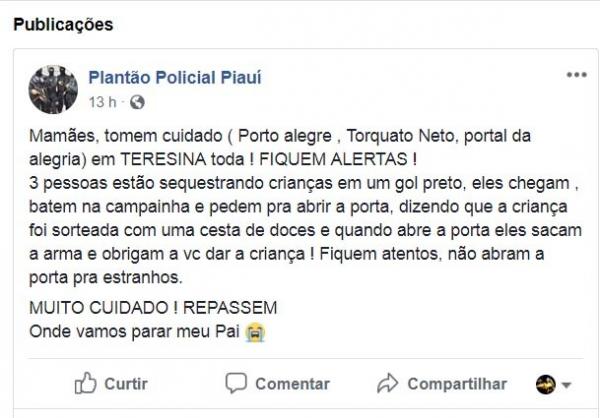Screen dimensions: 600x418
Task: Click the Comentar label
Action: 292,384
